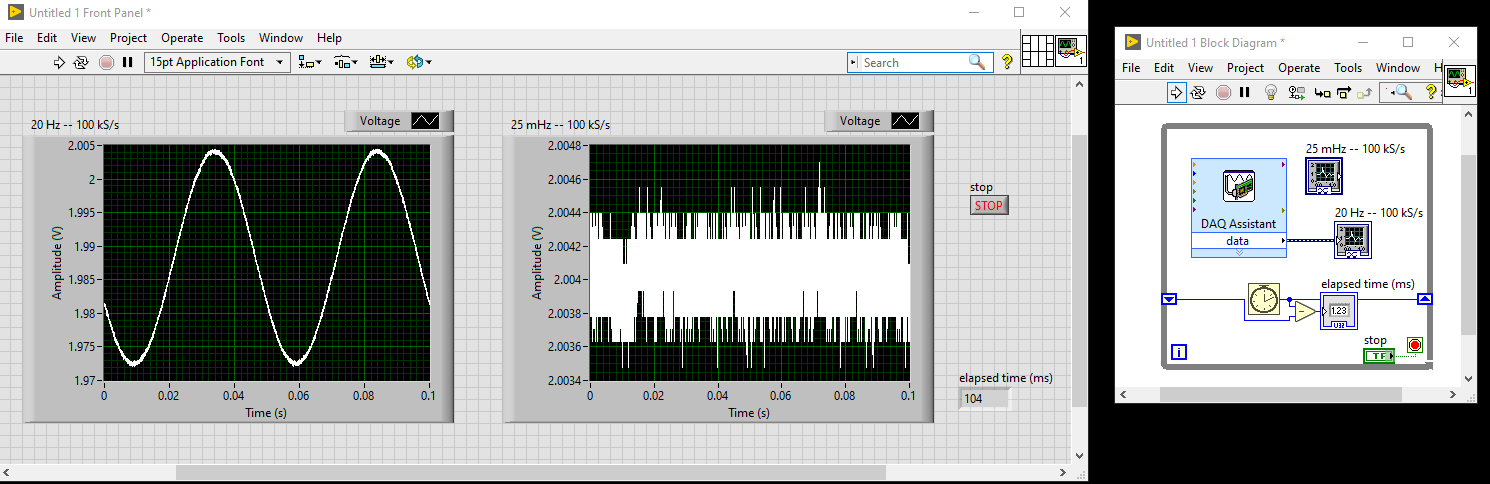Image resolution: width=1490 pixels, height=484 pixels.
Task: Expand the Align Objects dropdown
Action: pos(310,62)
